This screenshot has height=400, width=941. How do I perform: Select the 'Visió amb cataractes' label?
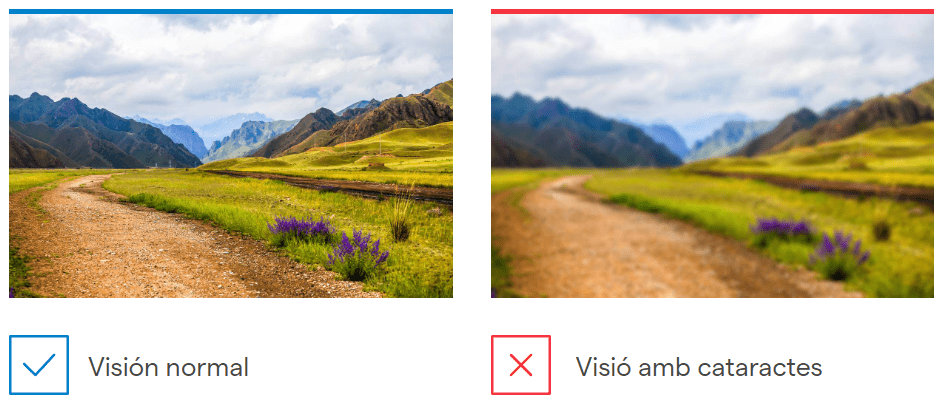click(x=699, y=366)
